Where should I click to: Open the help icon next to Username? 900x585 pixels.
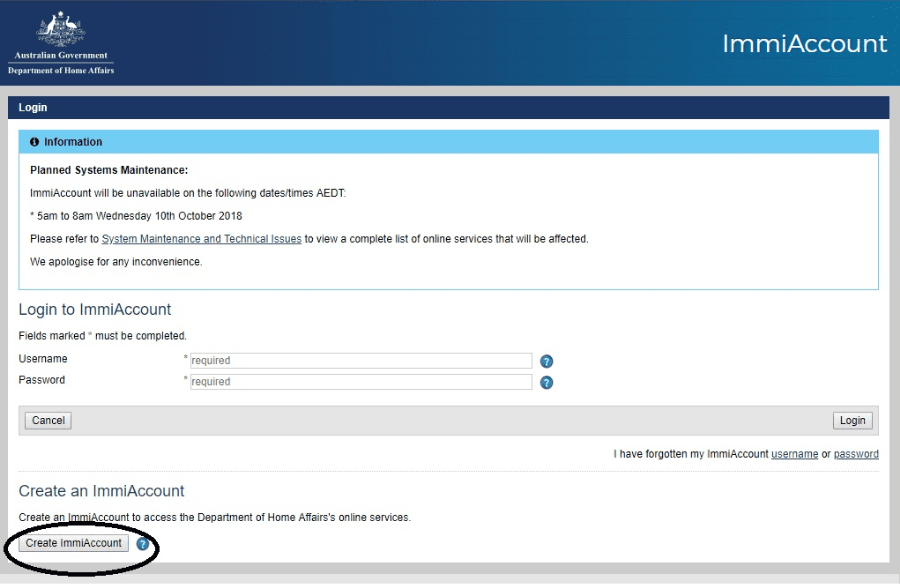click(x=547, y=362)
